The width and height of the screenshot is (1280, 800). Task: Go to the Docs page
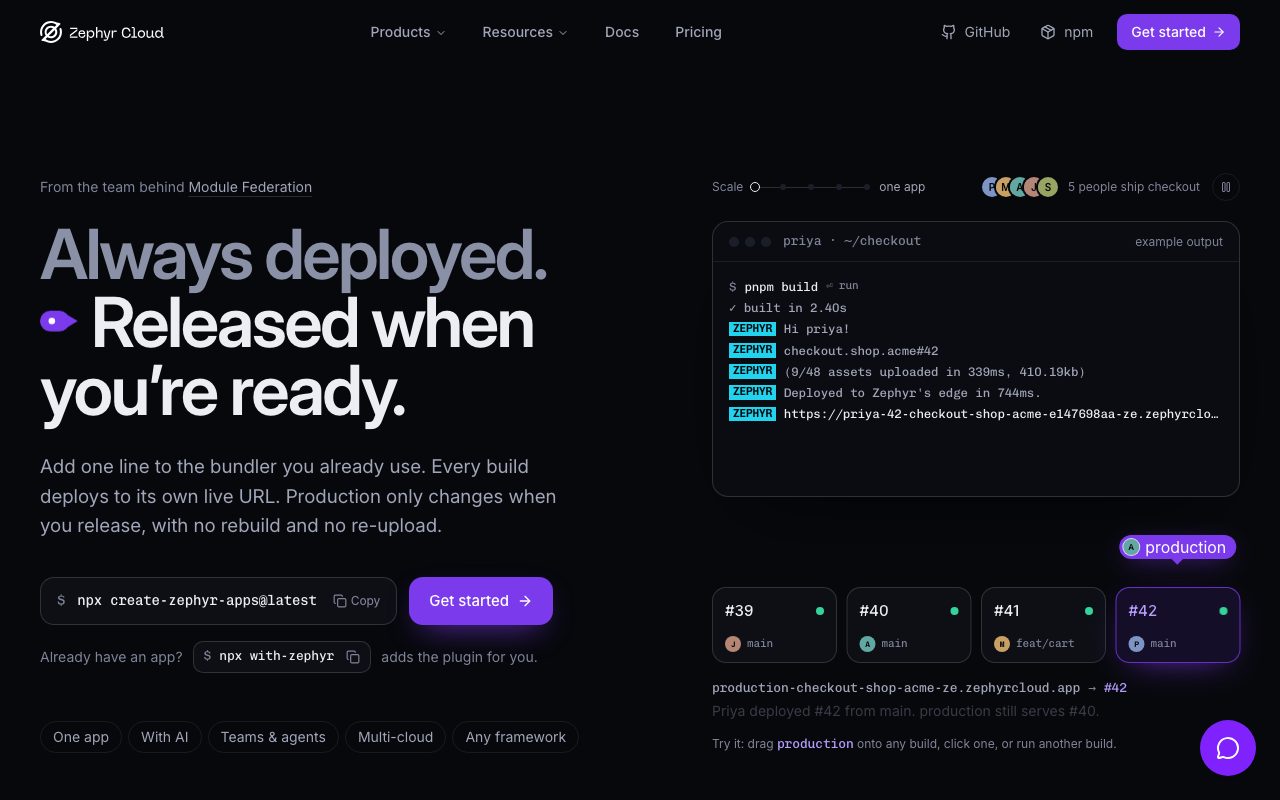pos(622,32)
